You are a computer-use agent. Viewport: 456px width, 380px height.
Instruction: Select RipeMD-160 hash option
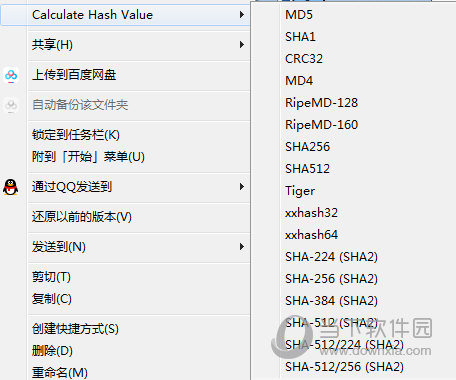[x=353, y=125]
